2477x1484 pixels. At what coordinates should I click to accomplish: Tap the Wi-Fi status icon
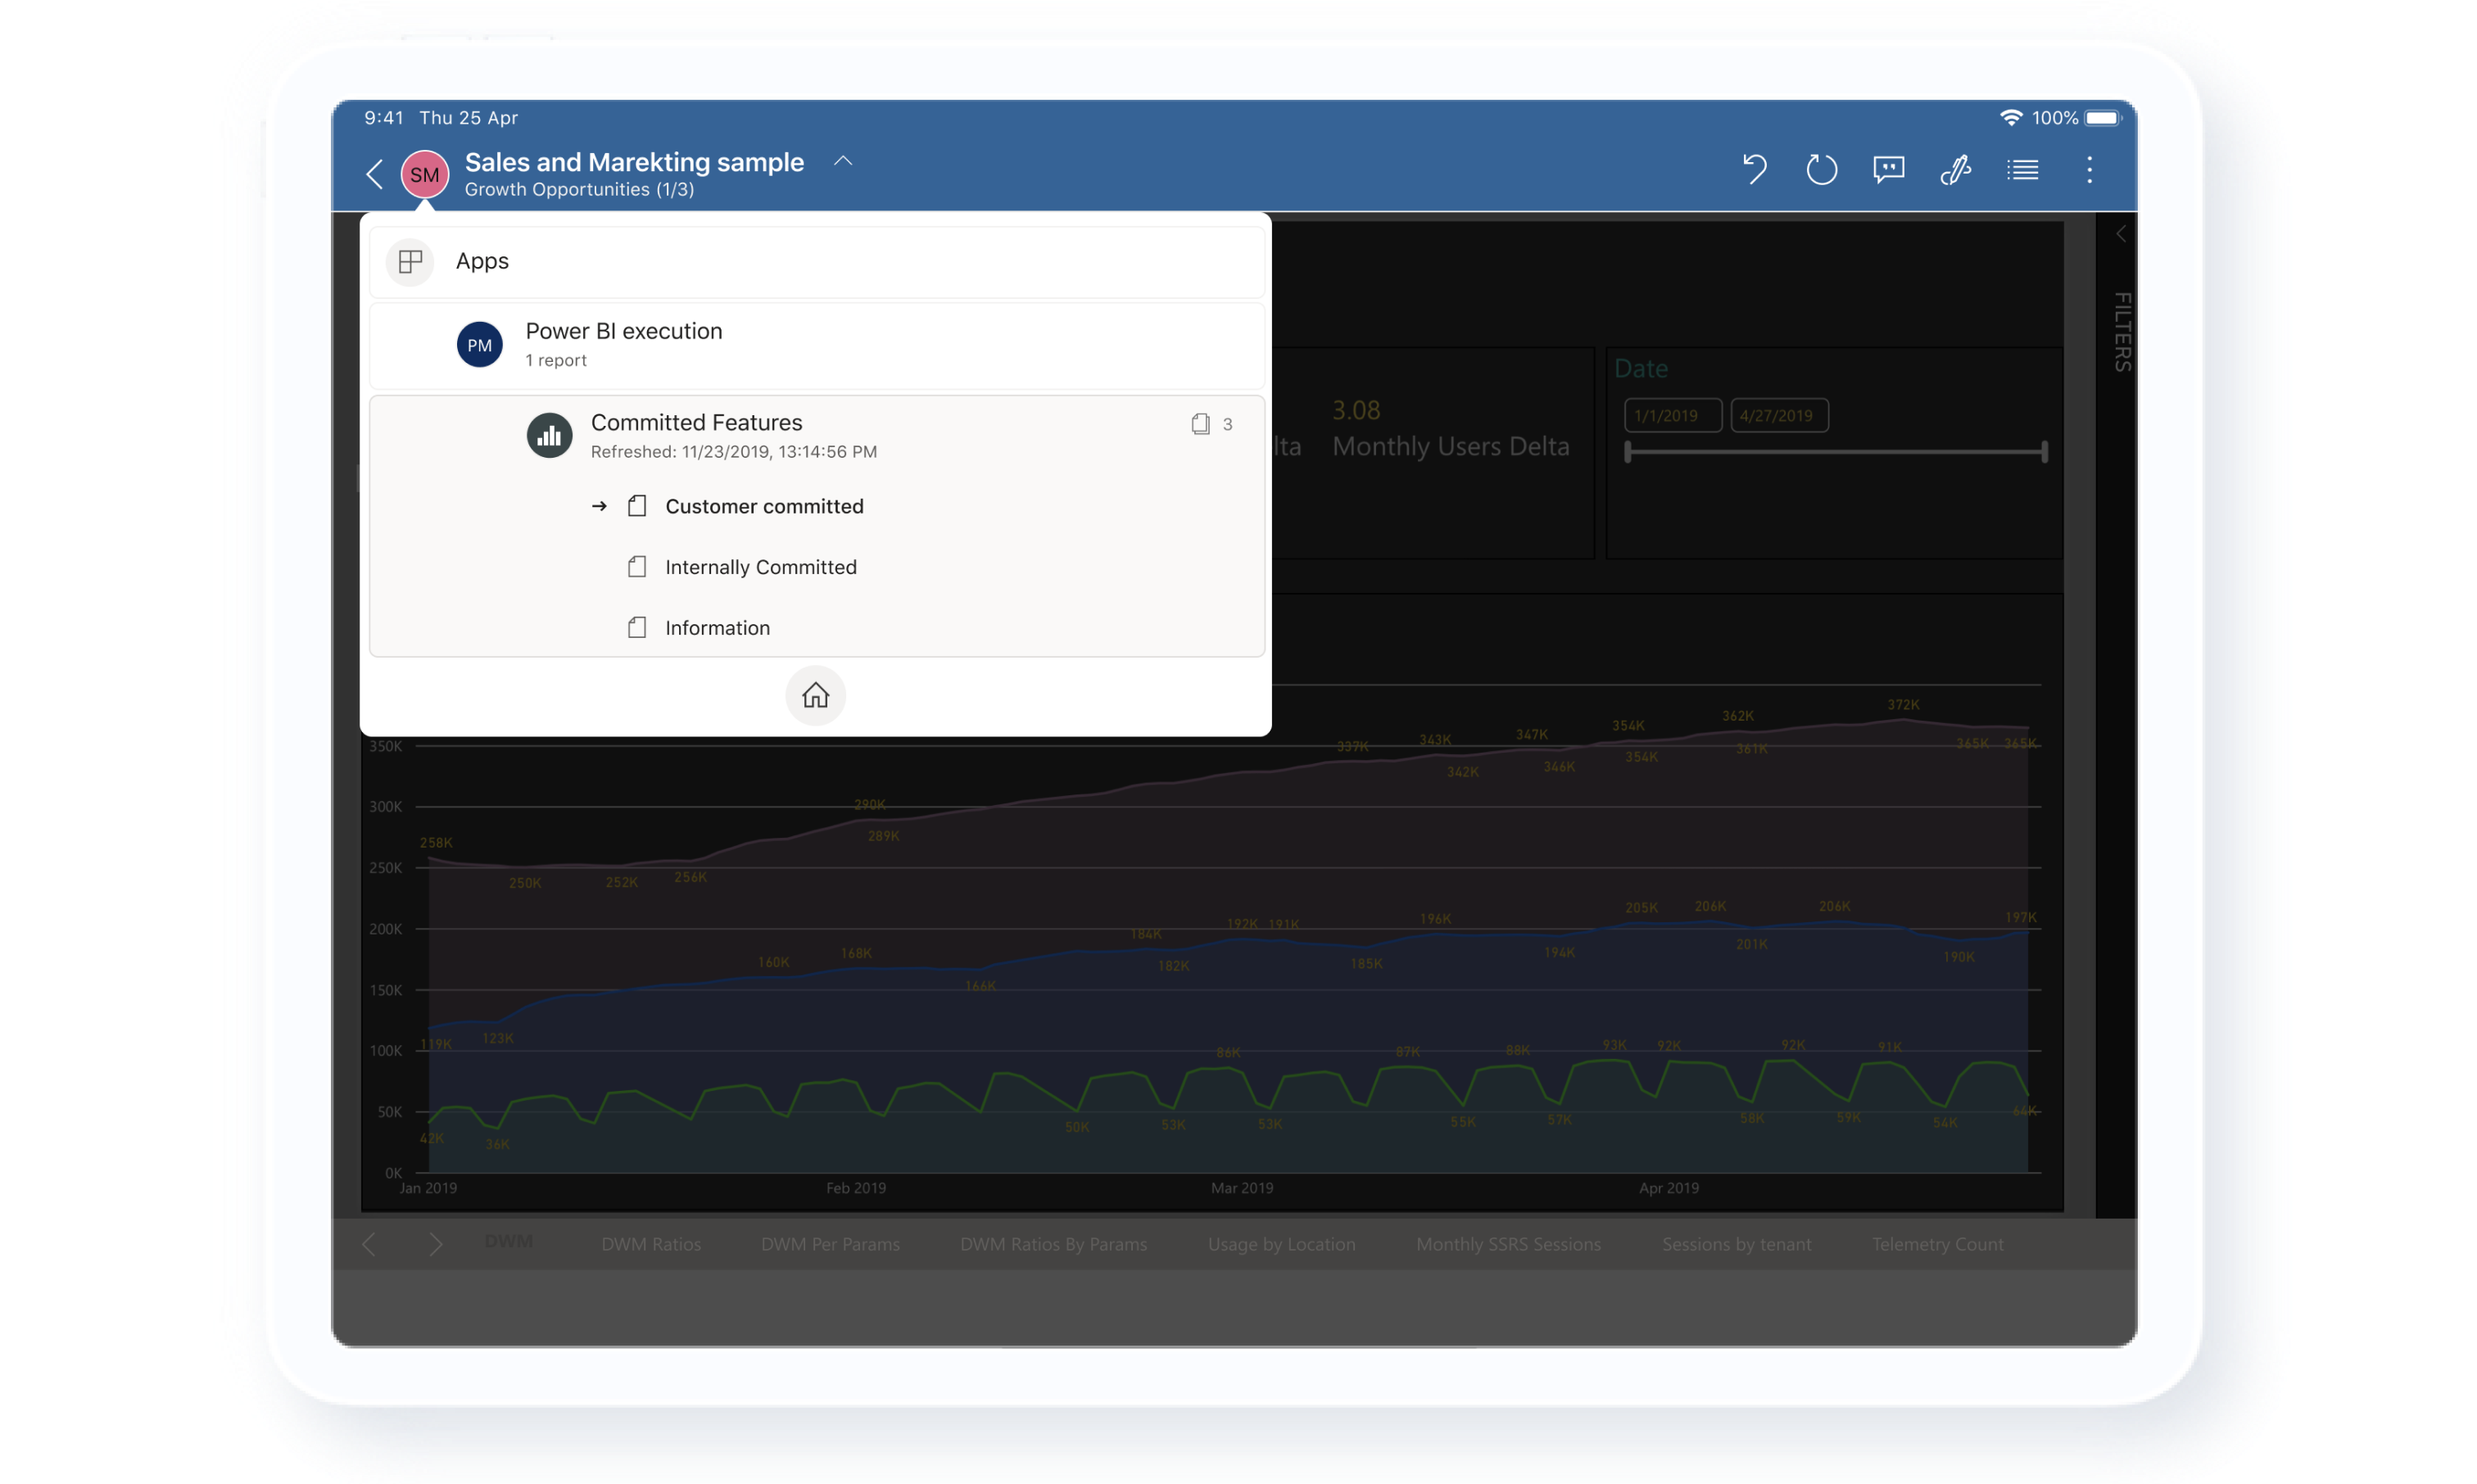coord(2010,117)
